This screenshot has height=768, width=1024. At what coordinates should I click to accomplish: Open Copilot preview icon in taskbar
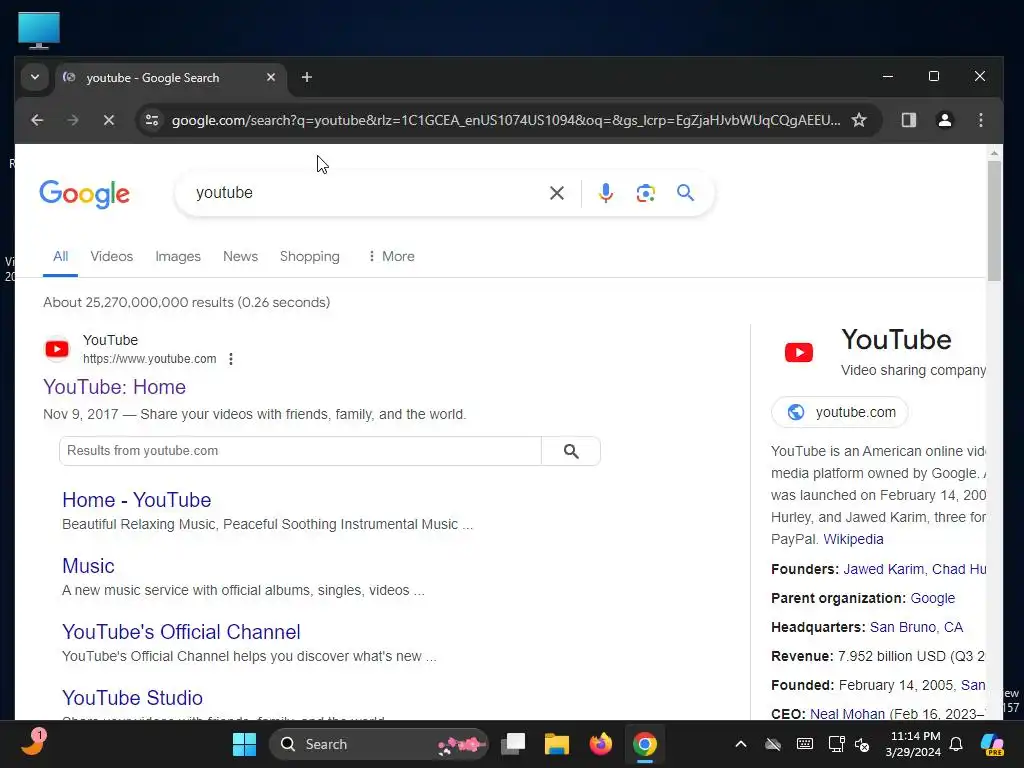[x=992, y=744]
